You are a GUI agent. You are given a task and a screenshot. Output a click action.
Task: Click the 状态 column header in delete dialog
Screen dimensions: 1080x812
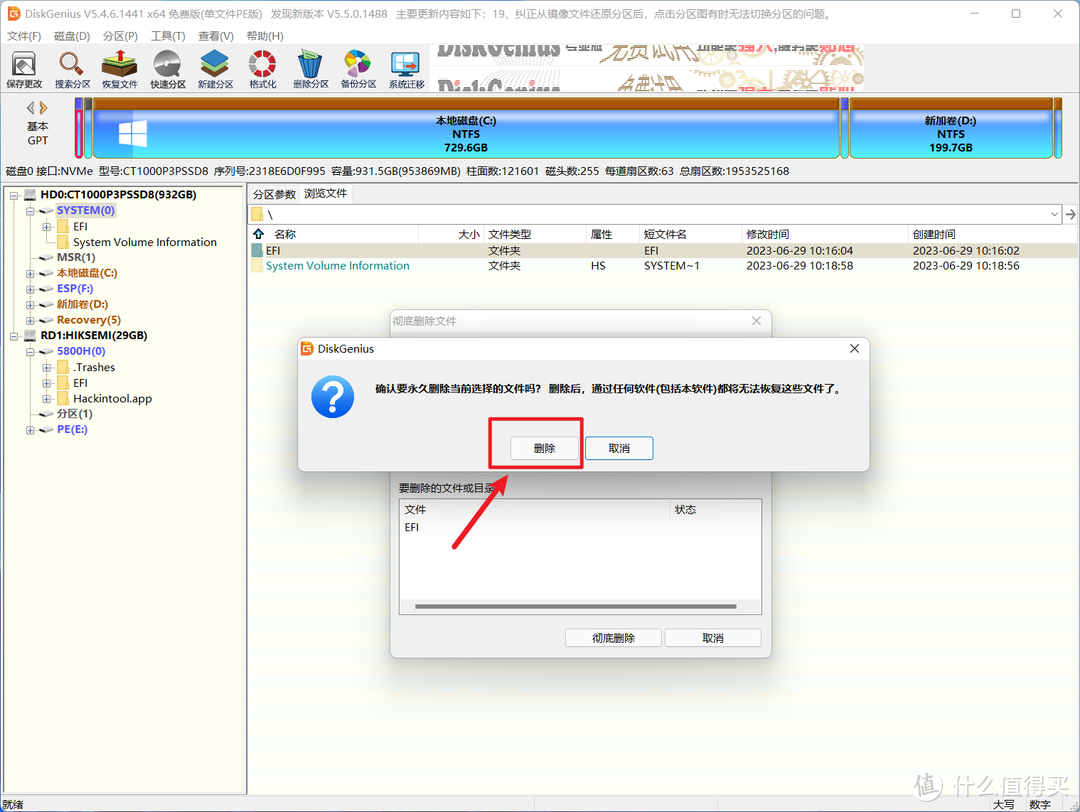coord(716,510)
